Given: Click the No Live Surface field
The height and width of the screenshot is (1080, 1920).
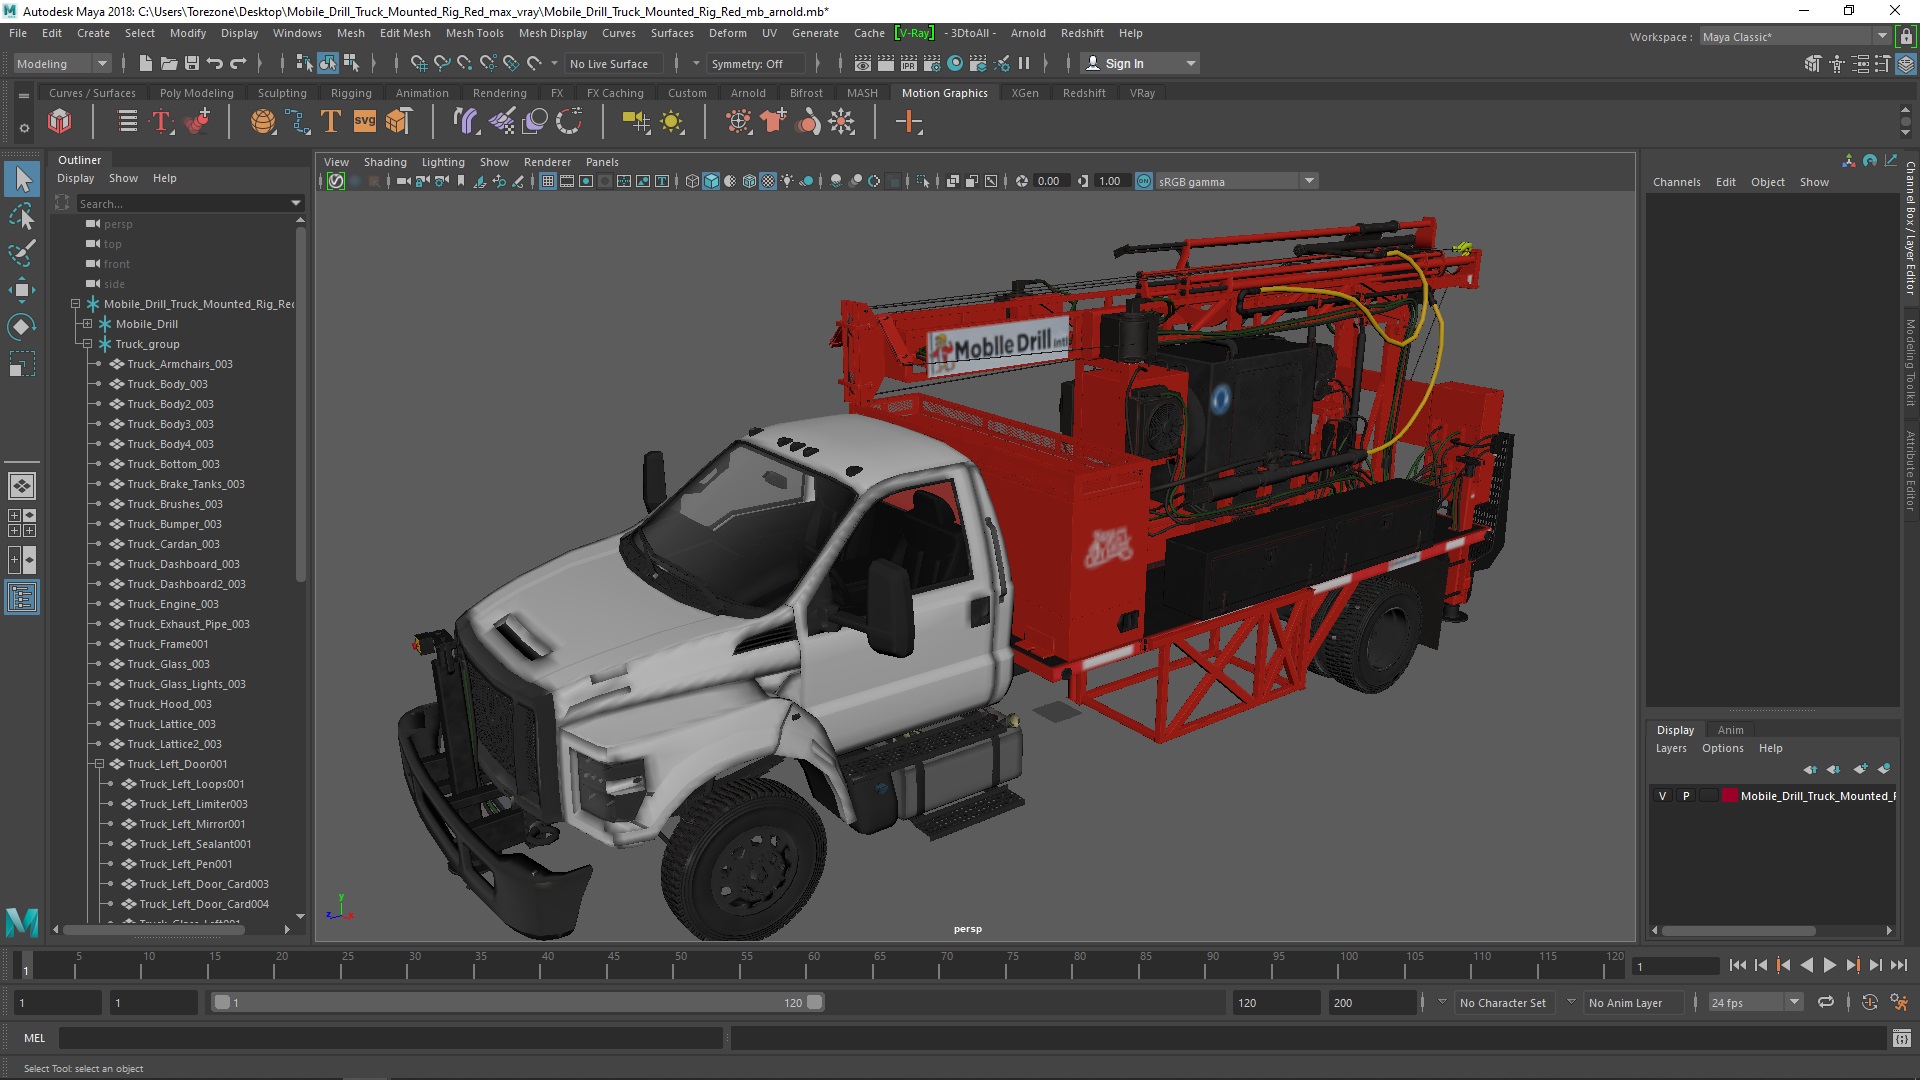Looking at the screenshot, I should pyautogui.click(x=614, y=63).
